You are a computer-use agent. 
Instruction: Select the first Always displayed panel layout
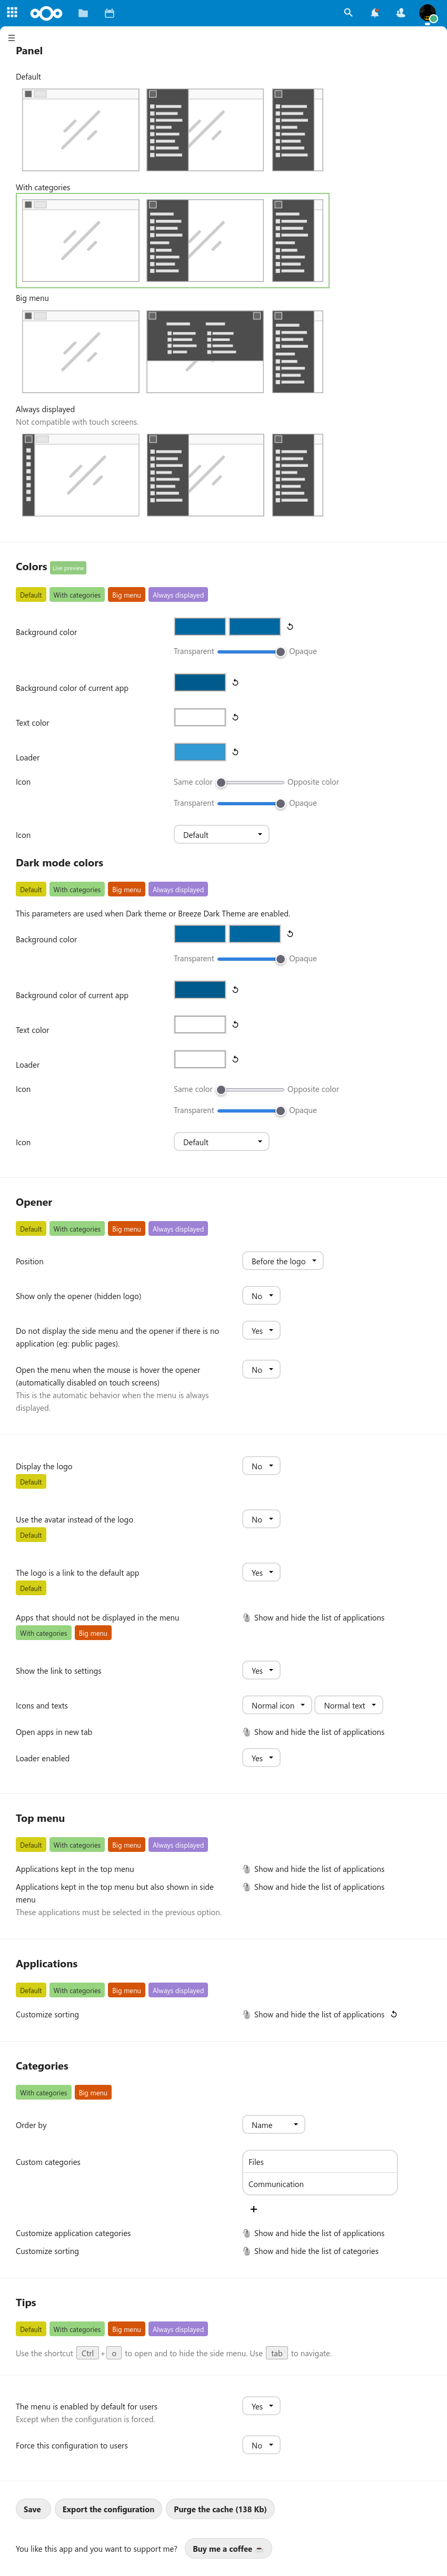(x=81, y=475)
